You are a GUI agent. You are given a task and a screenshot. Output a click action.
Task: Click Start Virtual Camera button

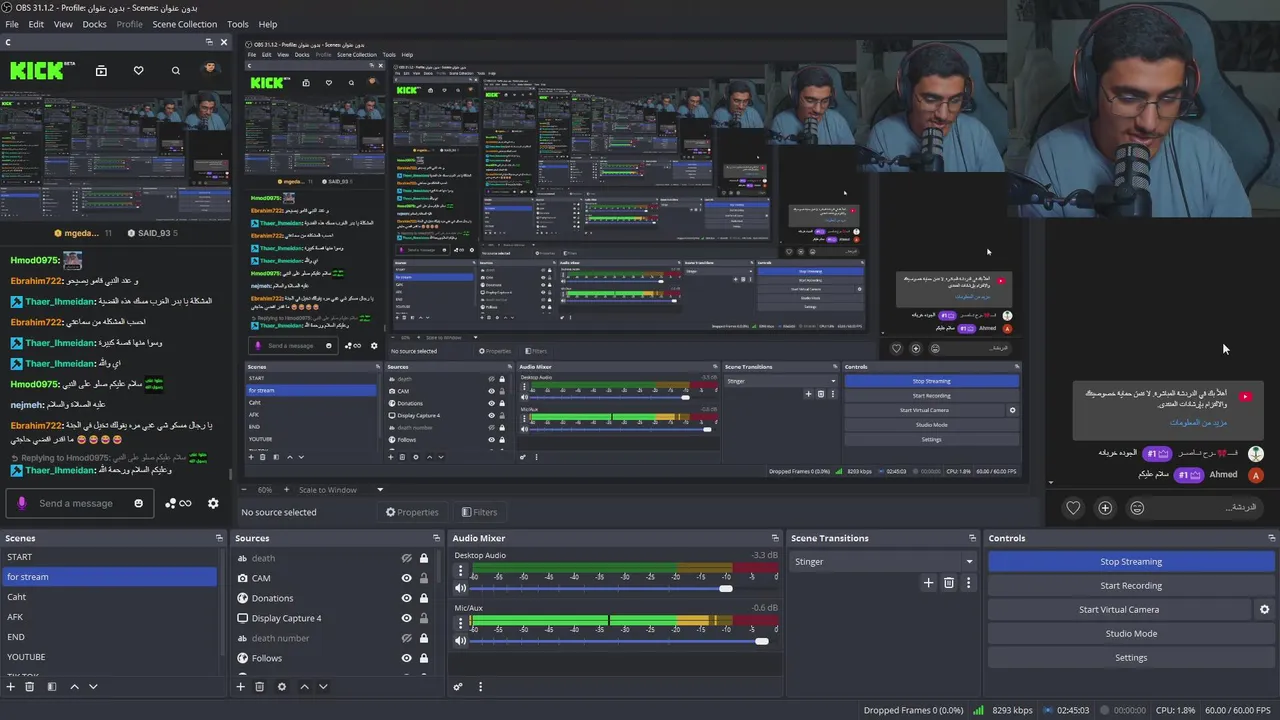click(1119, 609)
